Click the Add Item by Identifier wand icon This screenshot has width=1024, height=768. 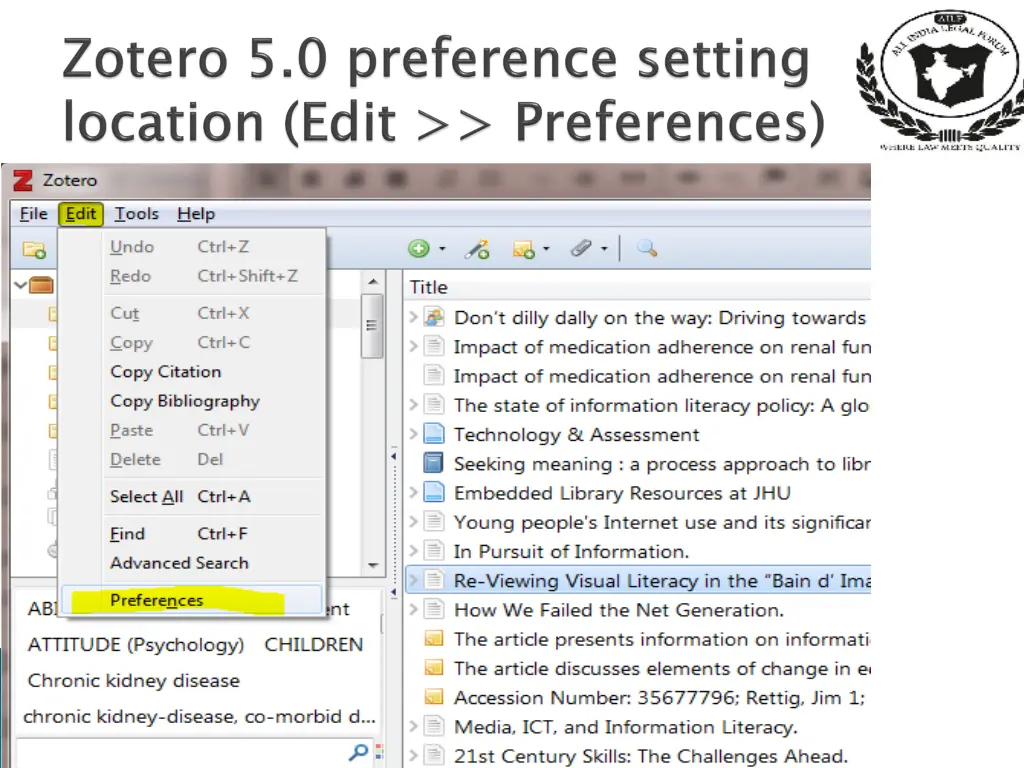pos(477,249)
